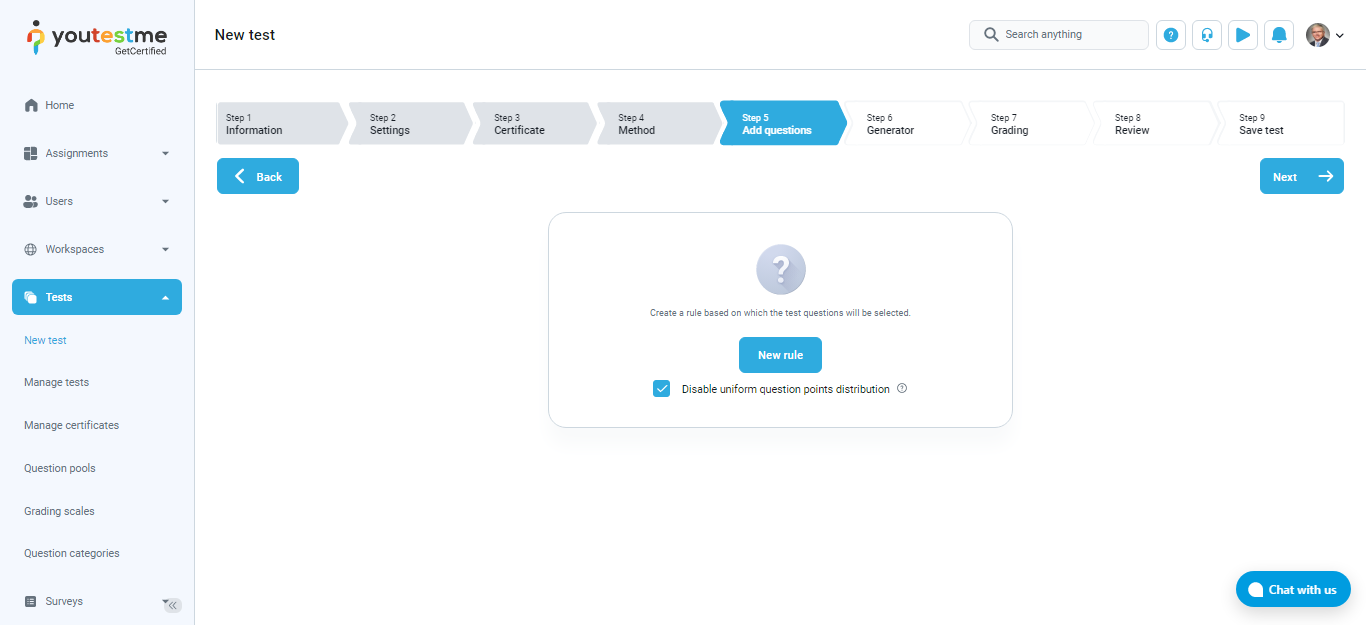
Task: Expand the Users menu
Action: pyautogui.click(x=96, y=201)
